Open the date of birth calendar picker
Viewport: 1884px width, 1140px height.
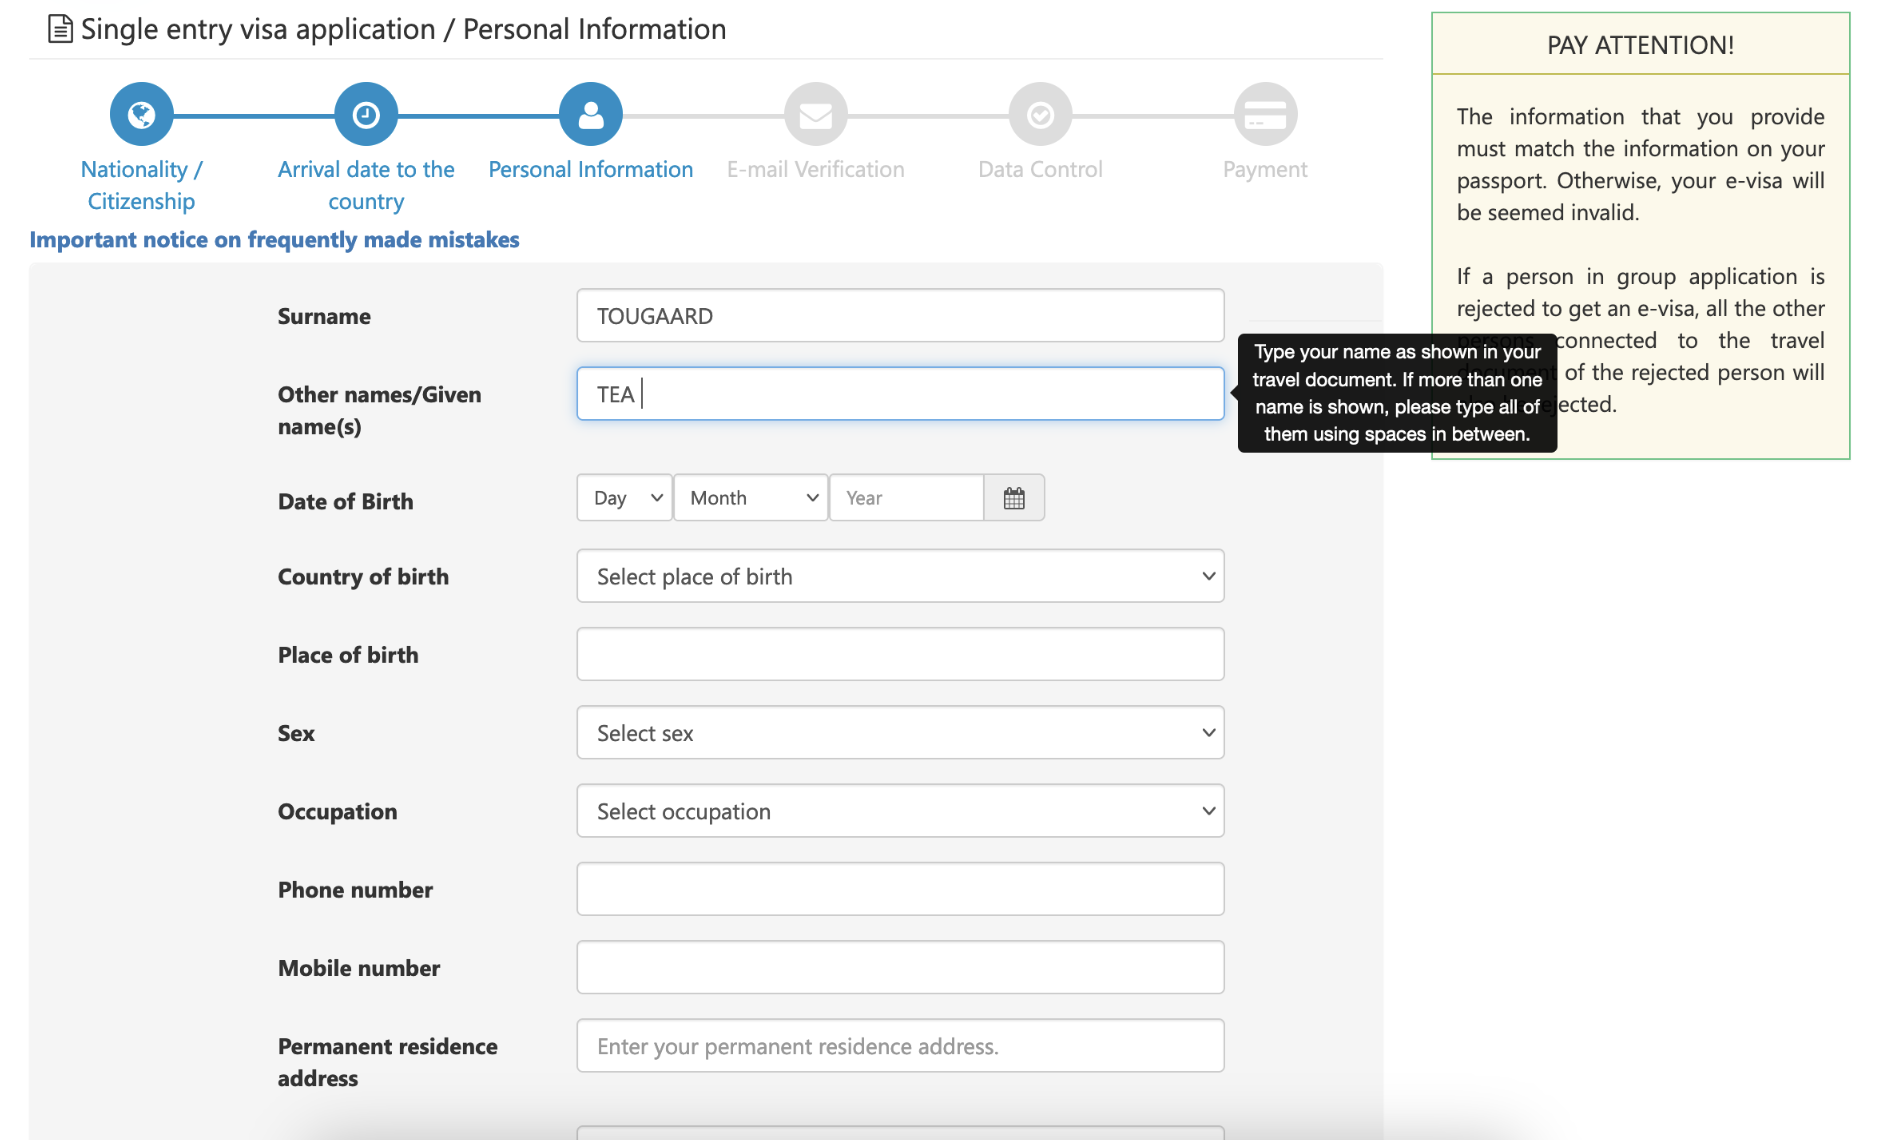(x=1014, y=498)
